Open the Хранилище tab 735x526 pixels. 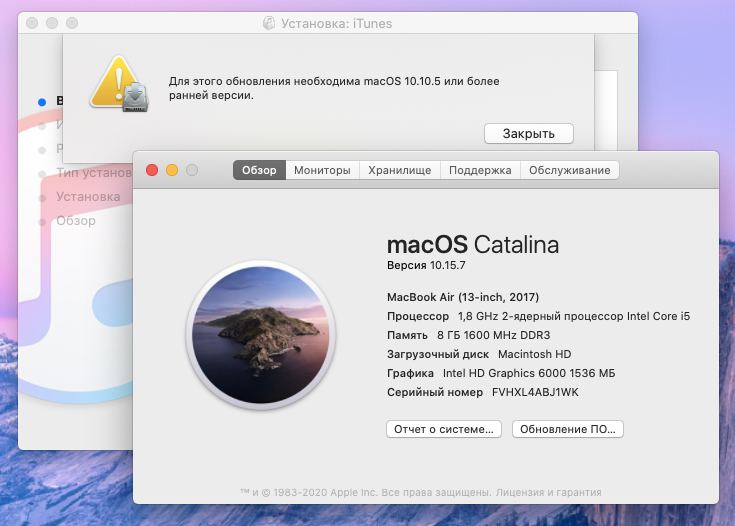[x=399, y=170]
